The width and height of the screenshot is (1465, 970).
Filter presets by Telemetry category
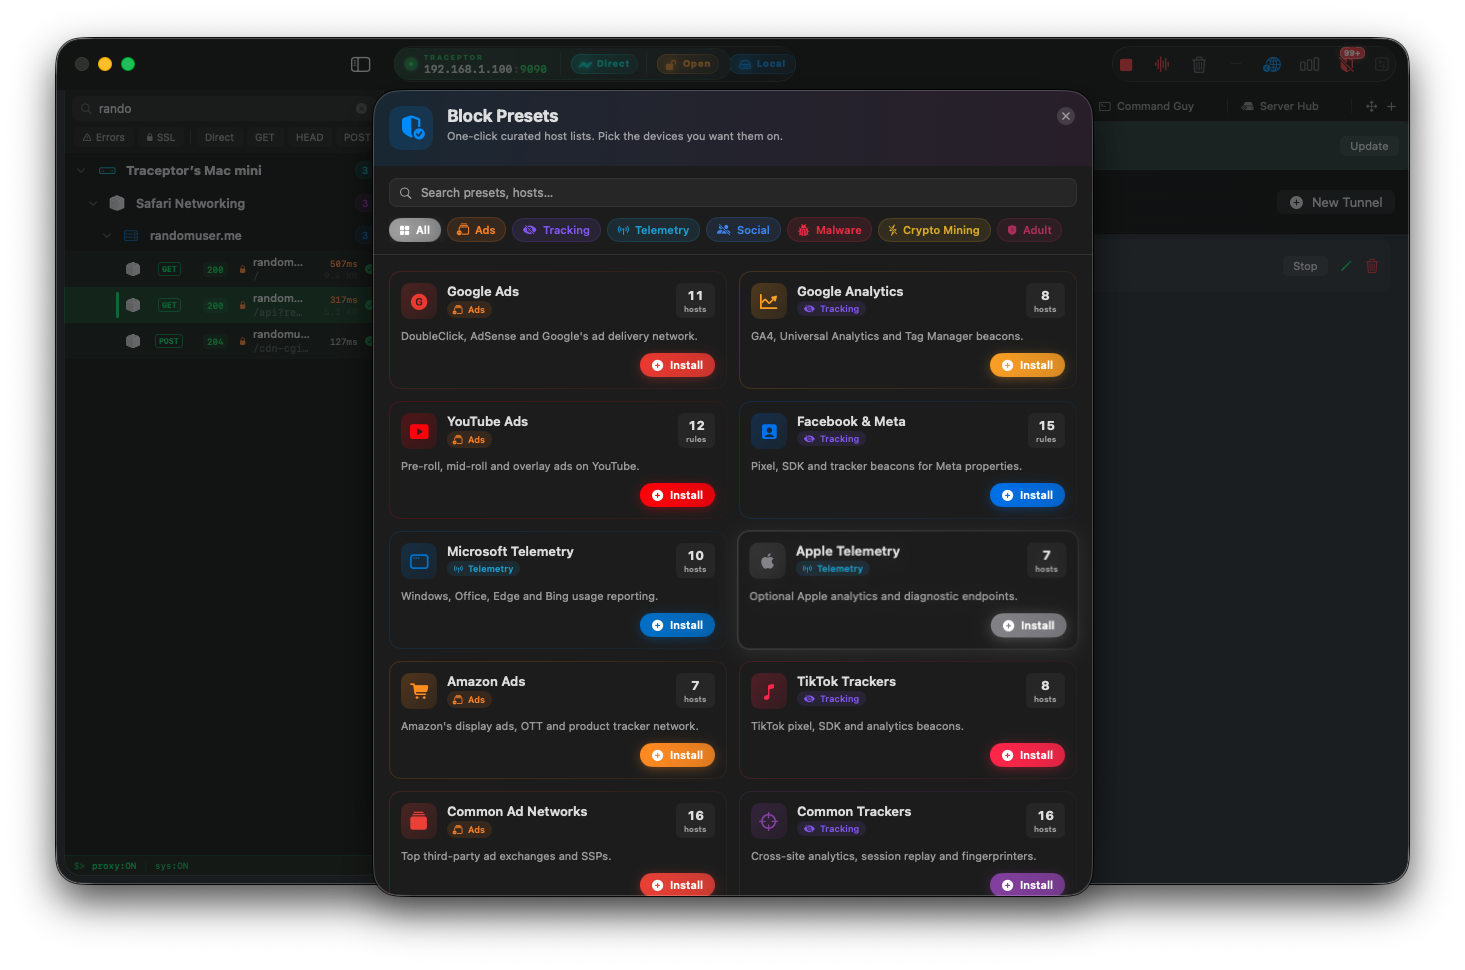(x=654, y=230)
